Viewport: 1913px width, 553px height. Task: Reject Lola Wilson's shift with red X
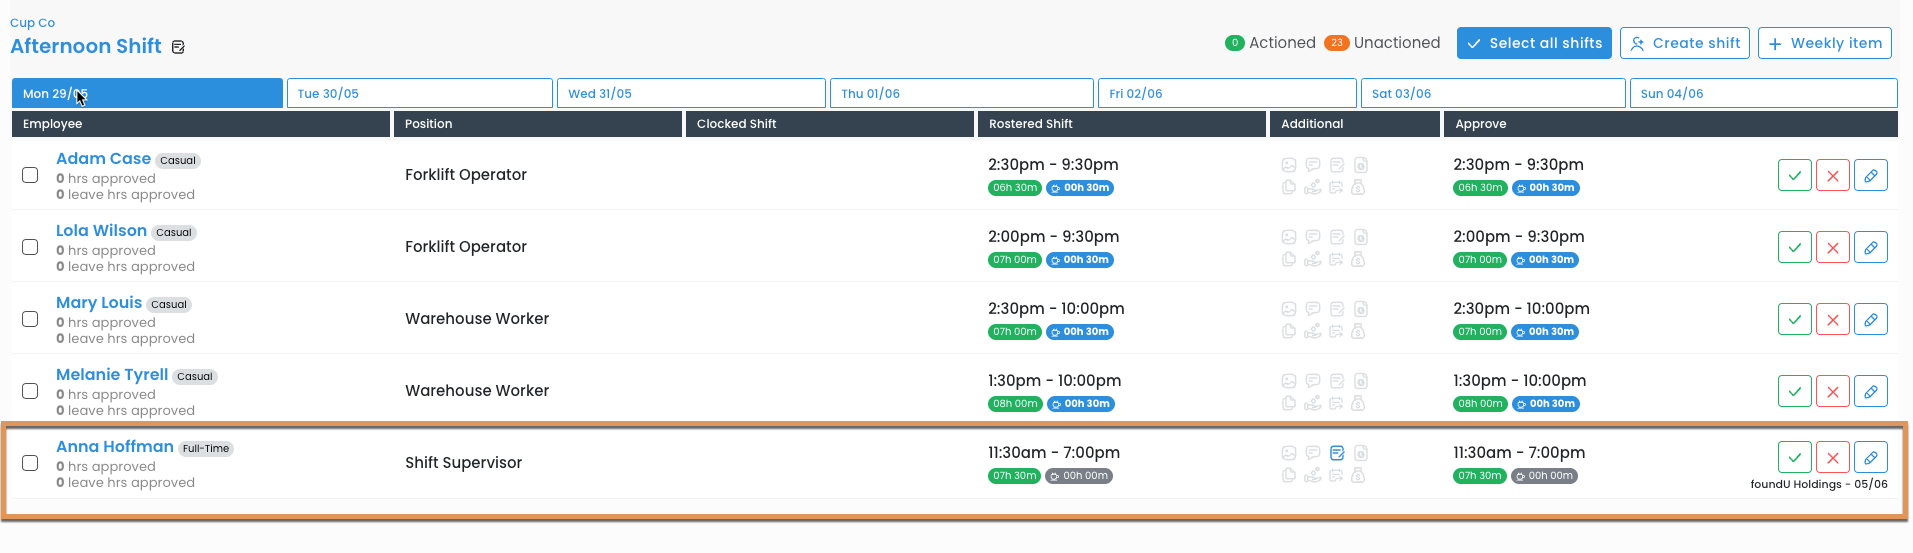point(1832,247)
